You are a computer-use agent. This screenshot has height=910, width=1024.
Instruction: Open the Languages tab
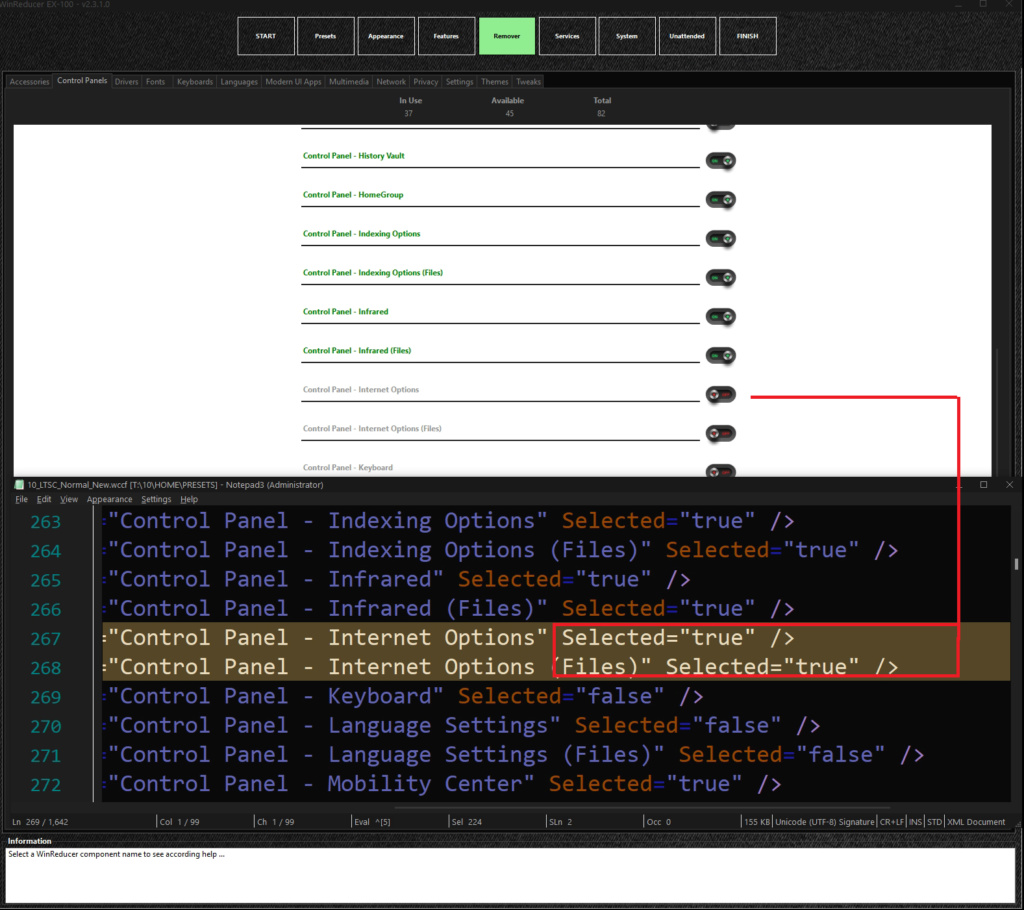tap(239, 82)
